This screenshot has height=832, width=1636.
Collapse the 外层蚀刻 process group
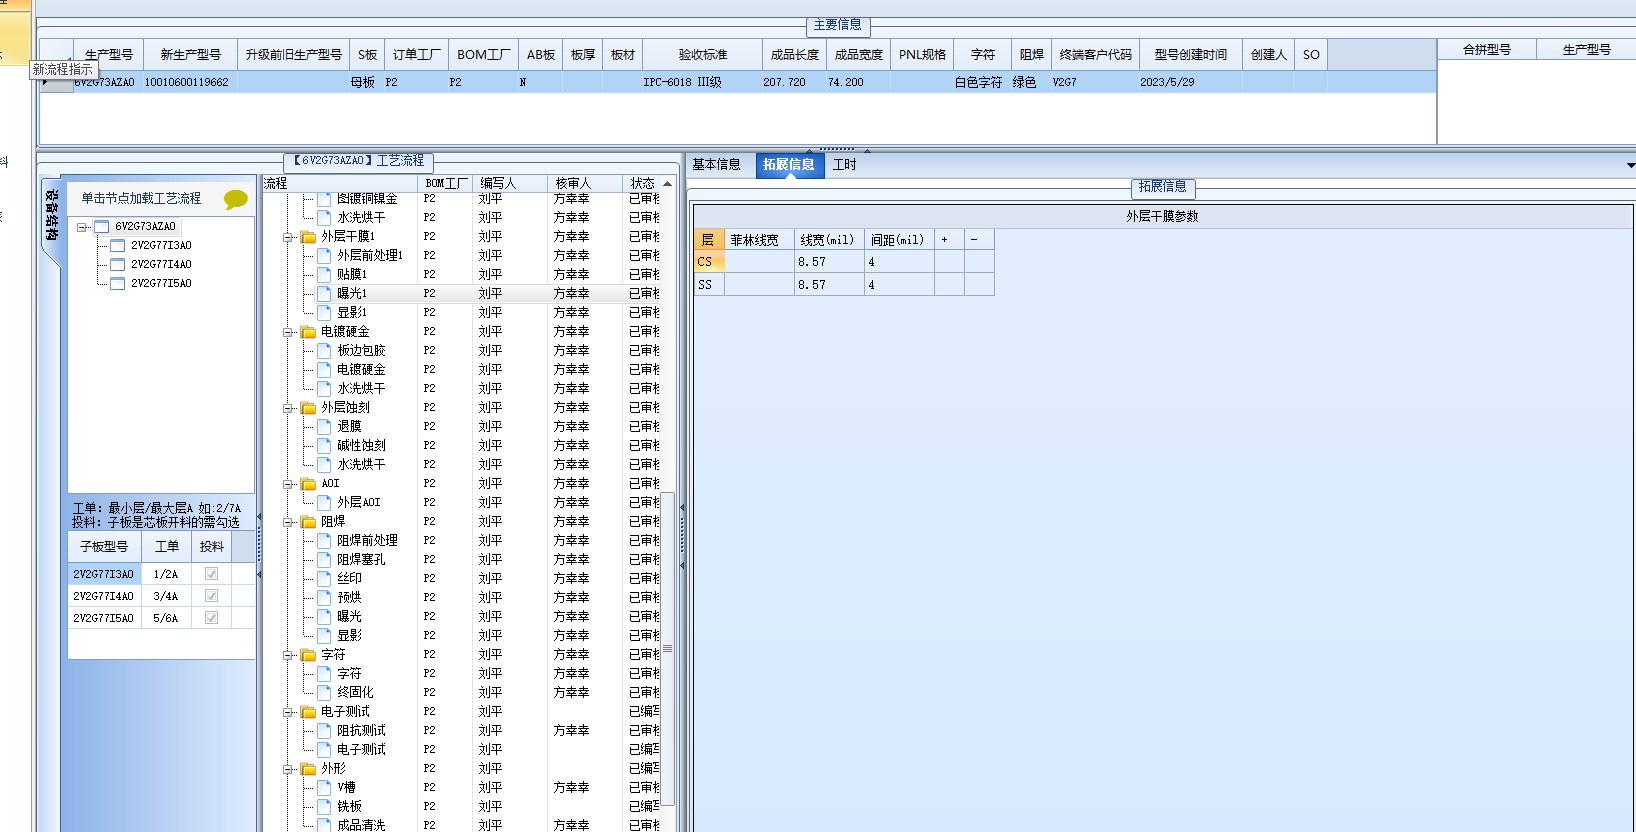[288, 408]
